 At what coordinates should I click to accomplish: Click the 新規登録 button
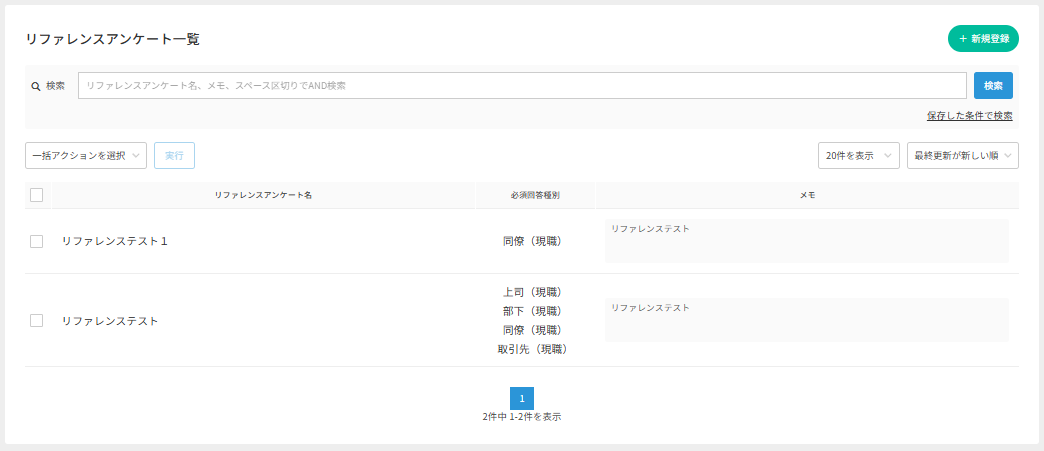(983, 39)
